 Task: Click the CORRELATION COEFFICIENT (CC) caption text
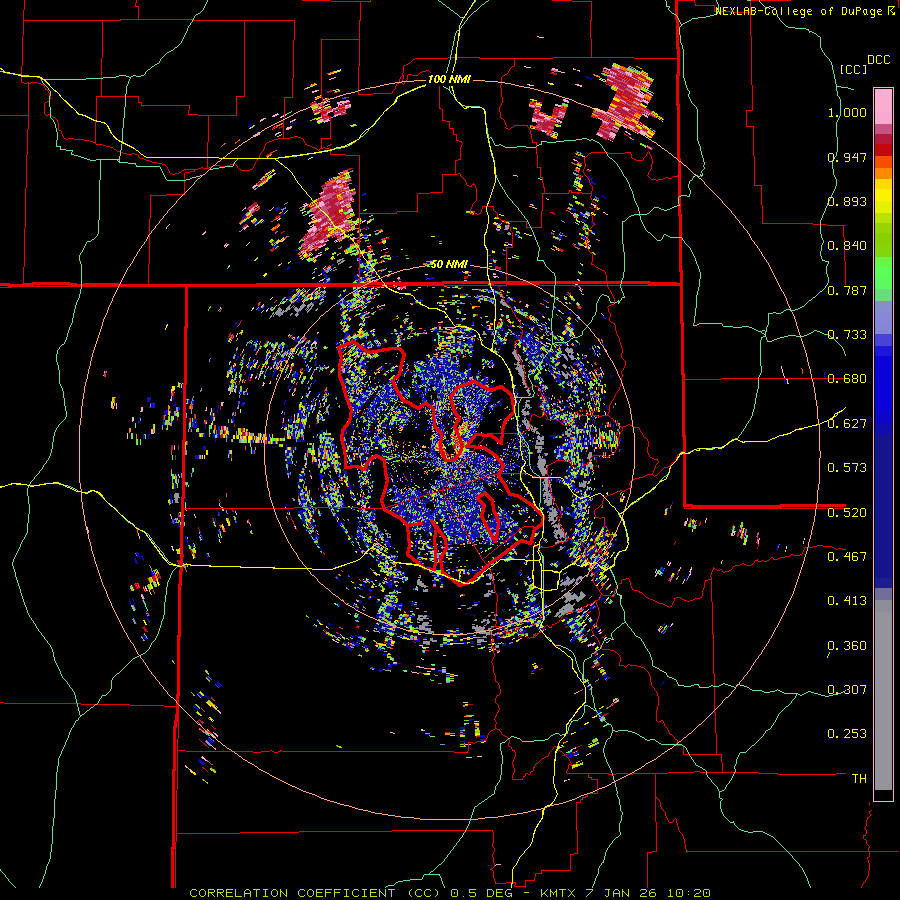315,893
